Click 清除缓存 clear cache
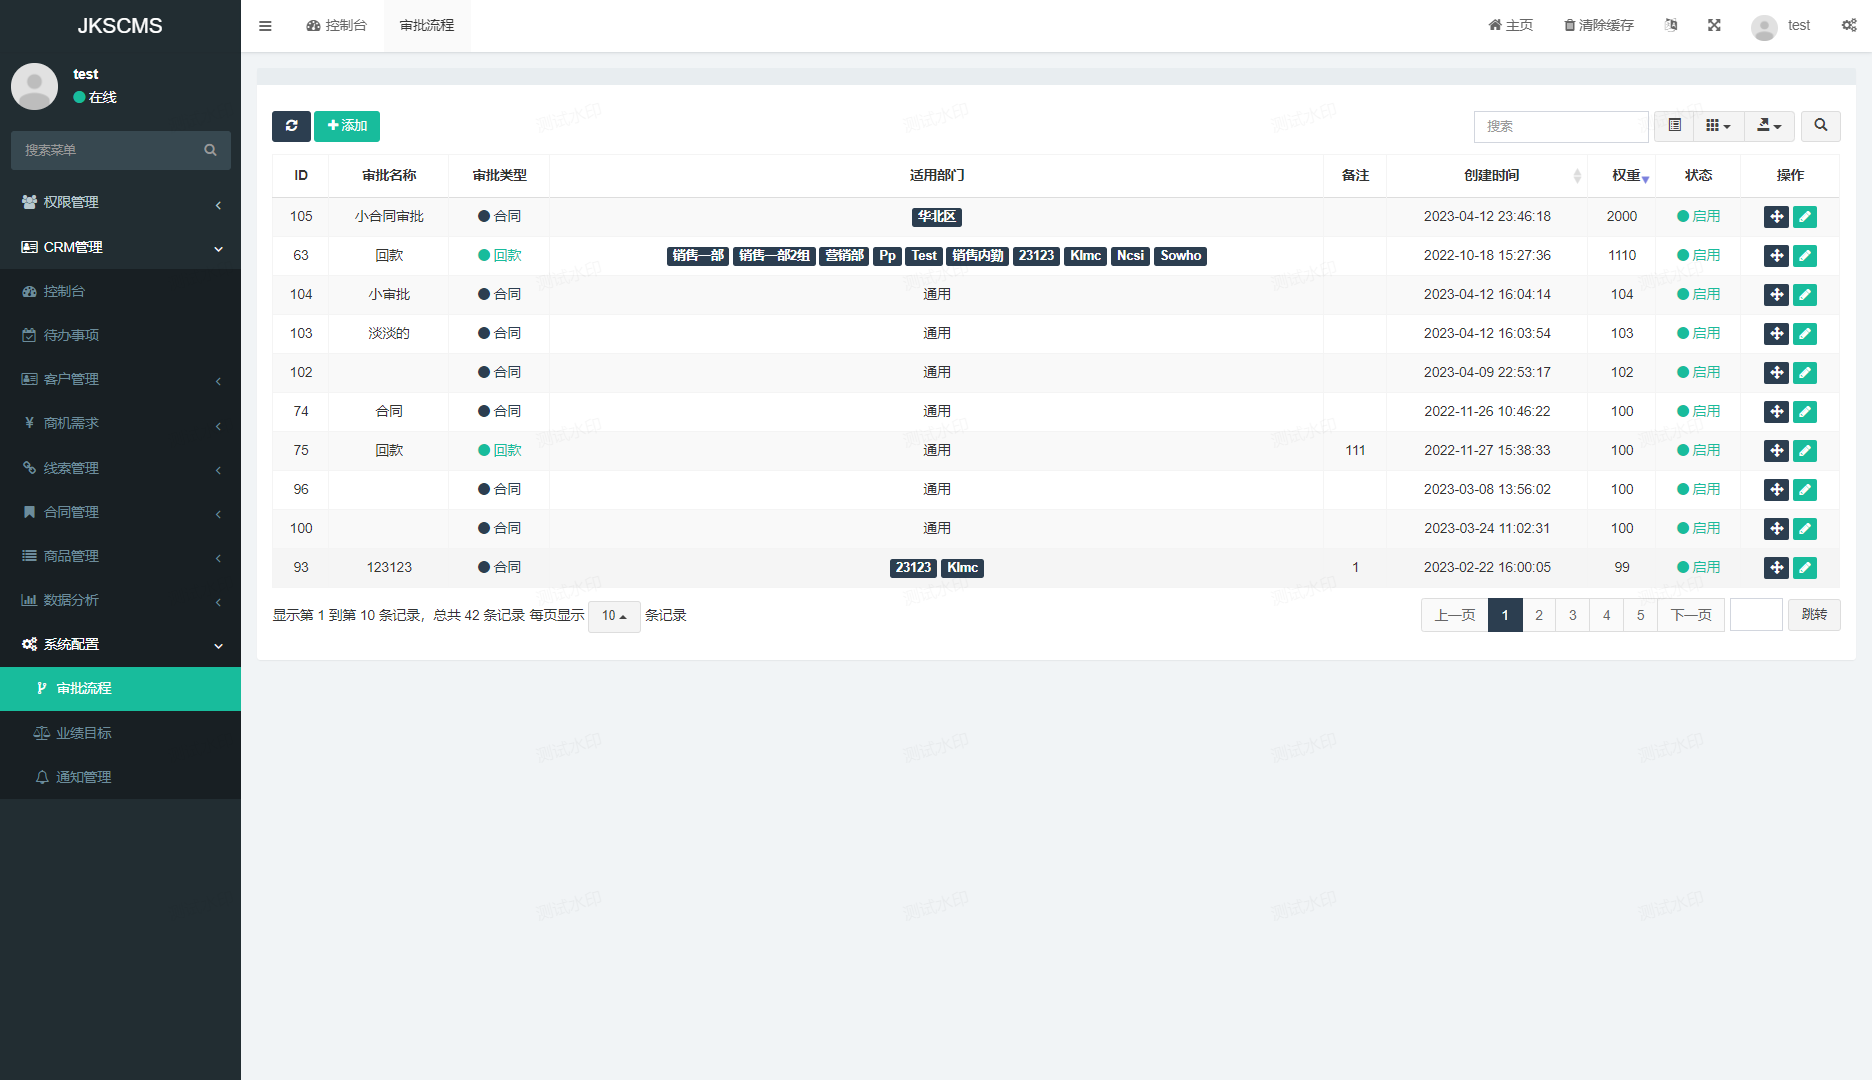Image resolution: width=1872 pixels, height=1080 pixels. pyautogui.click(x=1599, y=26)
